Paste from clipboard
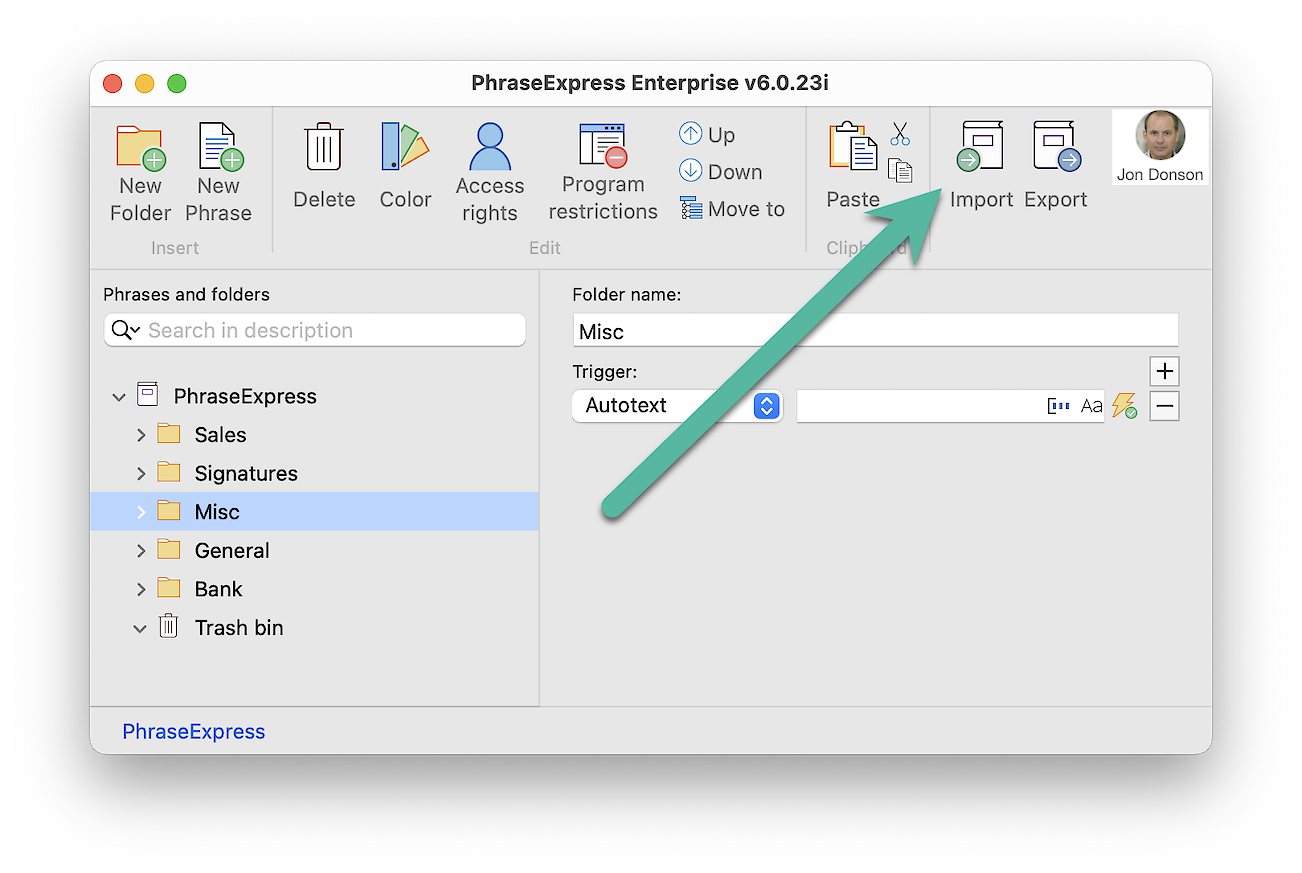The height and width of the screenshot is (873, 1302). tap(853, 167)
